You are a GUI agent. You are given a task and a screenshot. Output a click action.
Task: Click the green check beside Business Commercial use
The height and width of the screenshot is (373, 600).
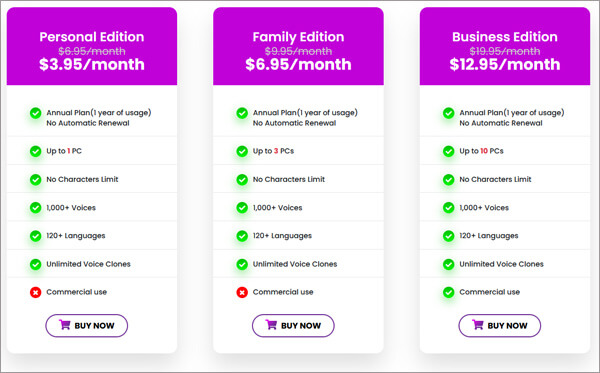(448, 293)
